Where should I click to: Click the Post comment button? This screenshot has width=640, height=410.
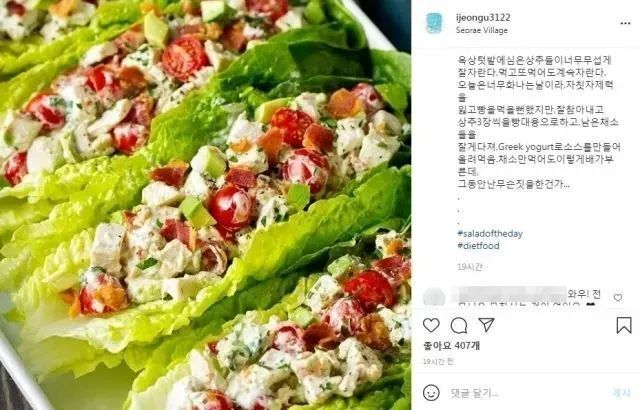pos(622,393)
